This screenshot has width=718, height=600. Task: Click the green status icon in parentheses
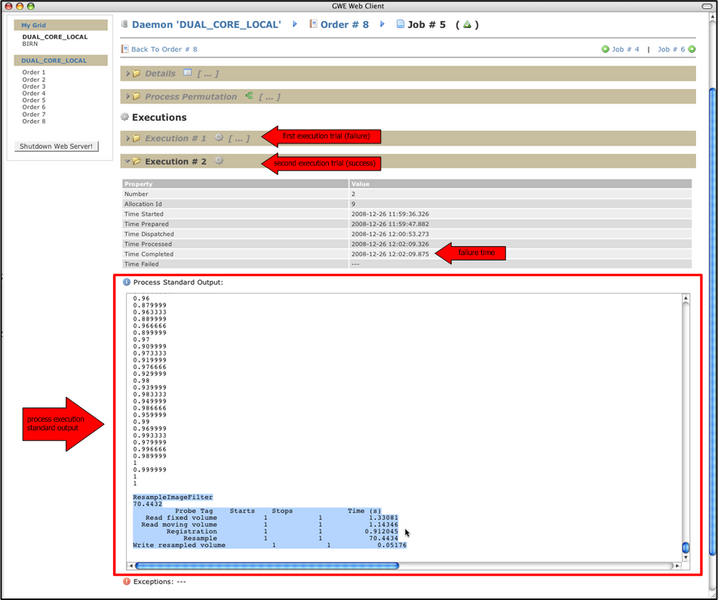tap(467, 24)
